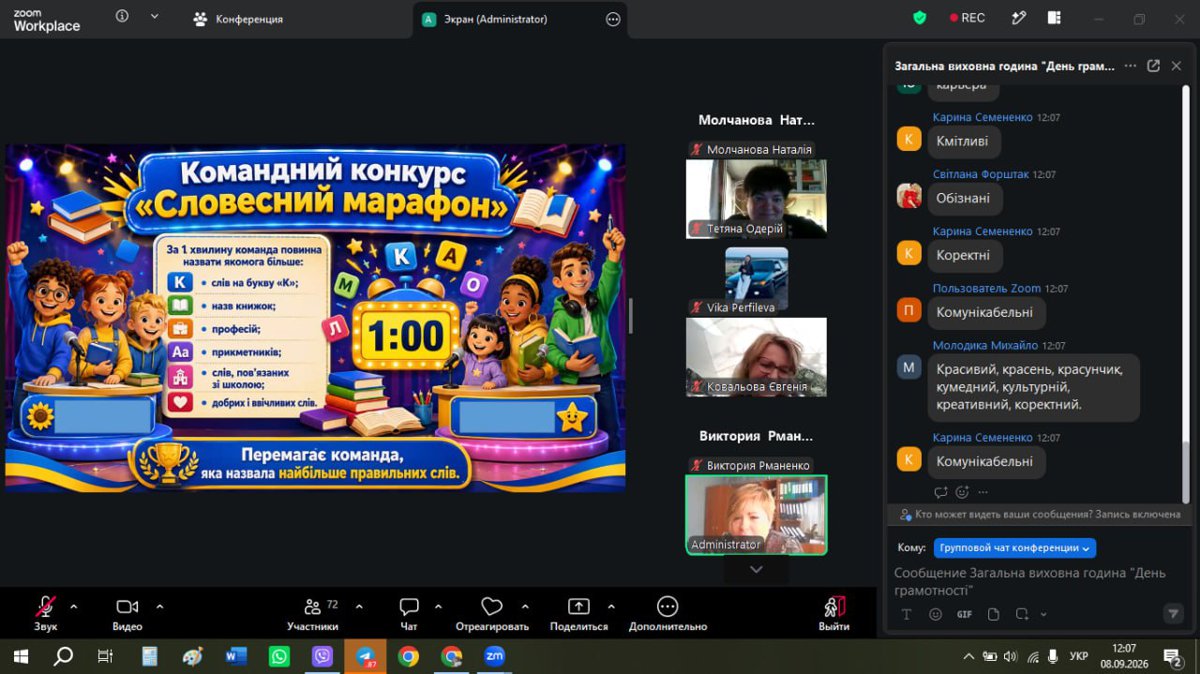
Task: Expand audio options arrow next to Звук
Action: point(73,606)
